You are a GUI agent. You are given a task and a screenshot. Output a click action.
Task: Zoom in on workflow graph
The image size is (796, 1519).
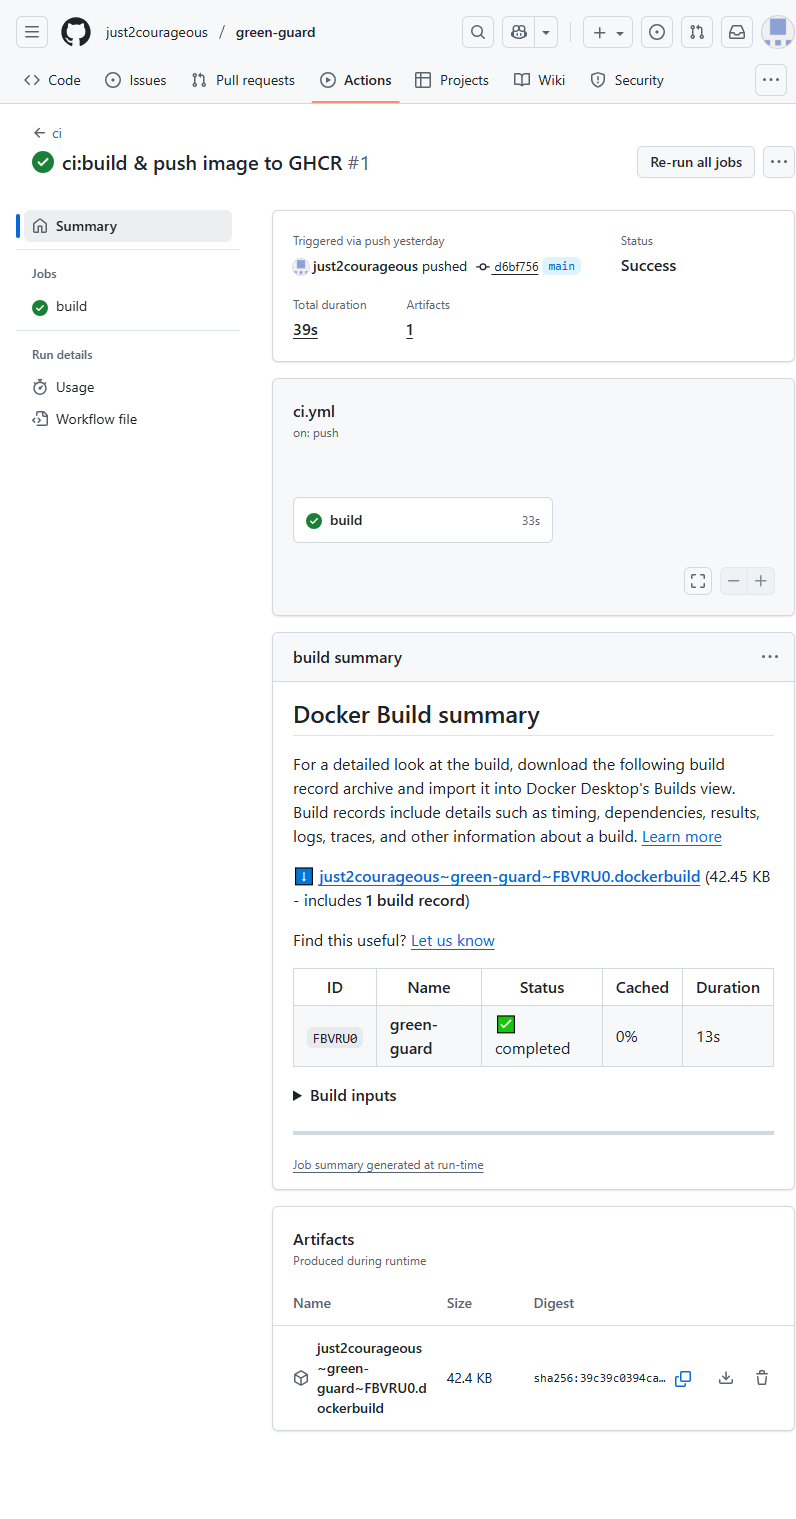(761, 581)
